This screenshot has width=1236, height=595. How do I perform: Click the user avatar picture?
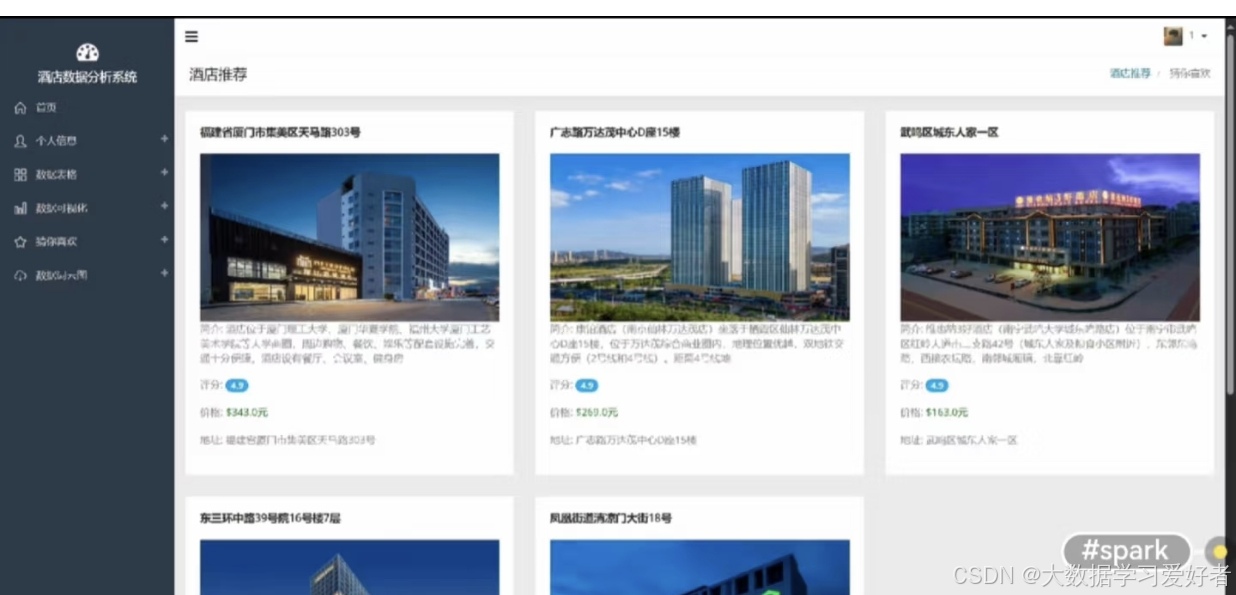coord(1173,36)
